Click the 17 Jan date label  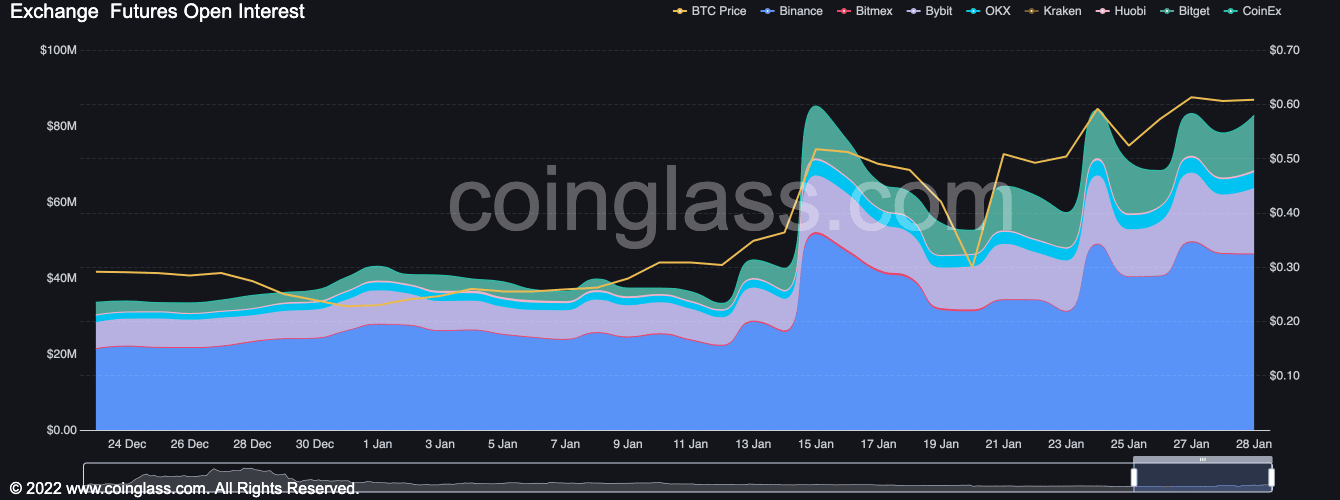click(x=878, y=444)
